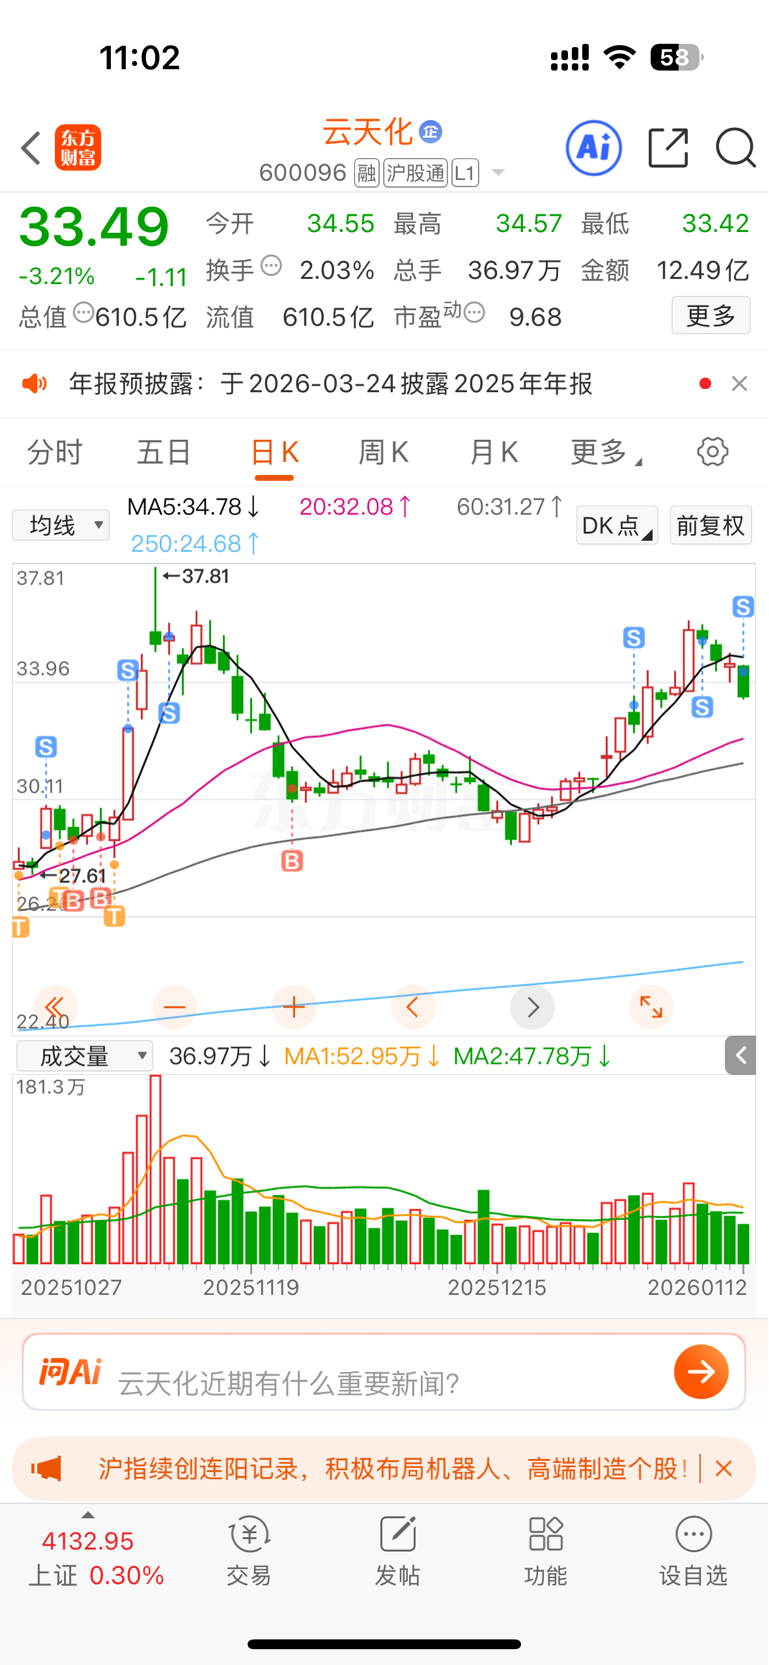769x1665 pixels.
Task: Open the DK点 dropdown
Action: (x=617, y=525)
